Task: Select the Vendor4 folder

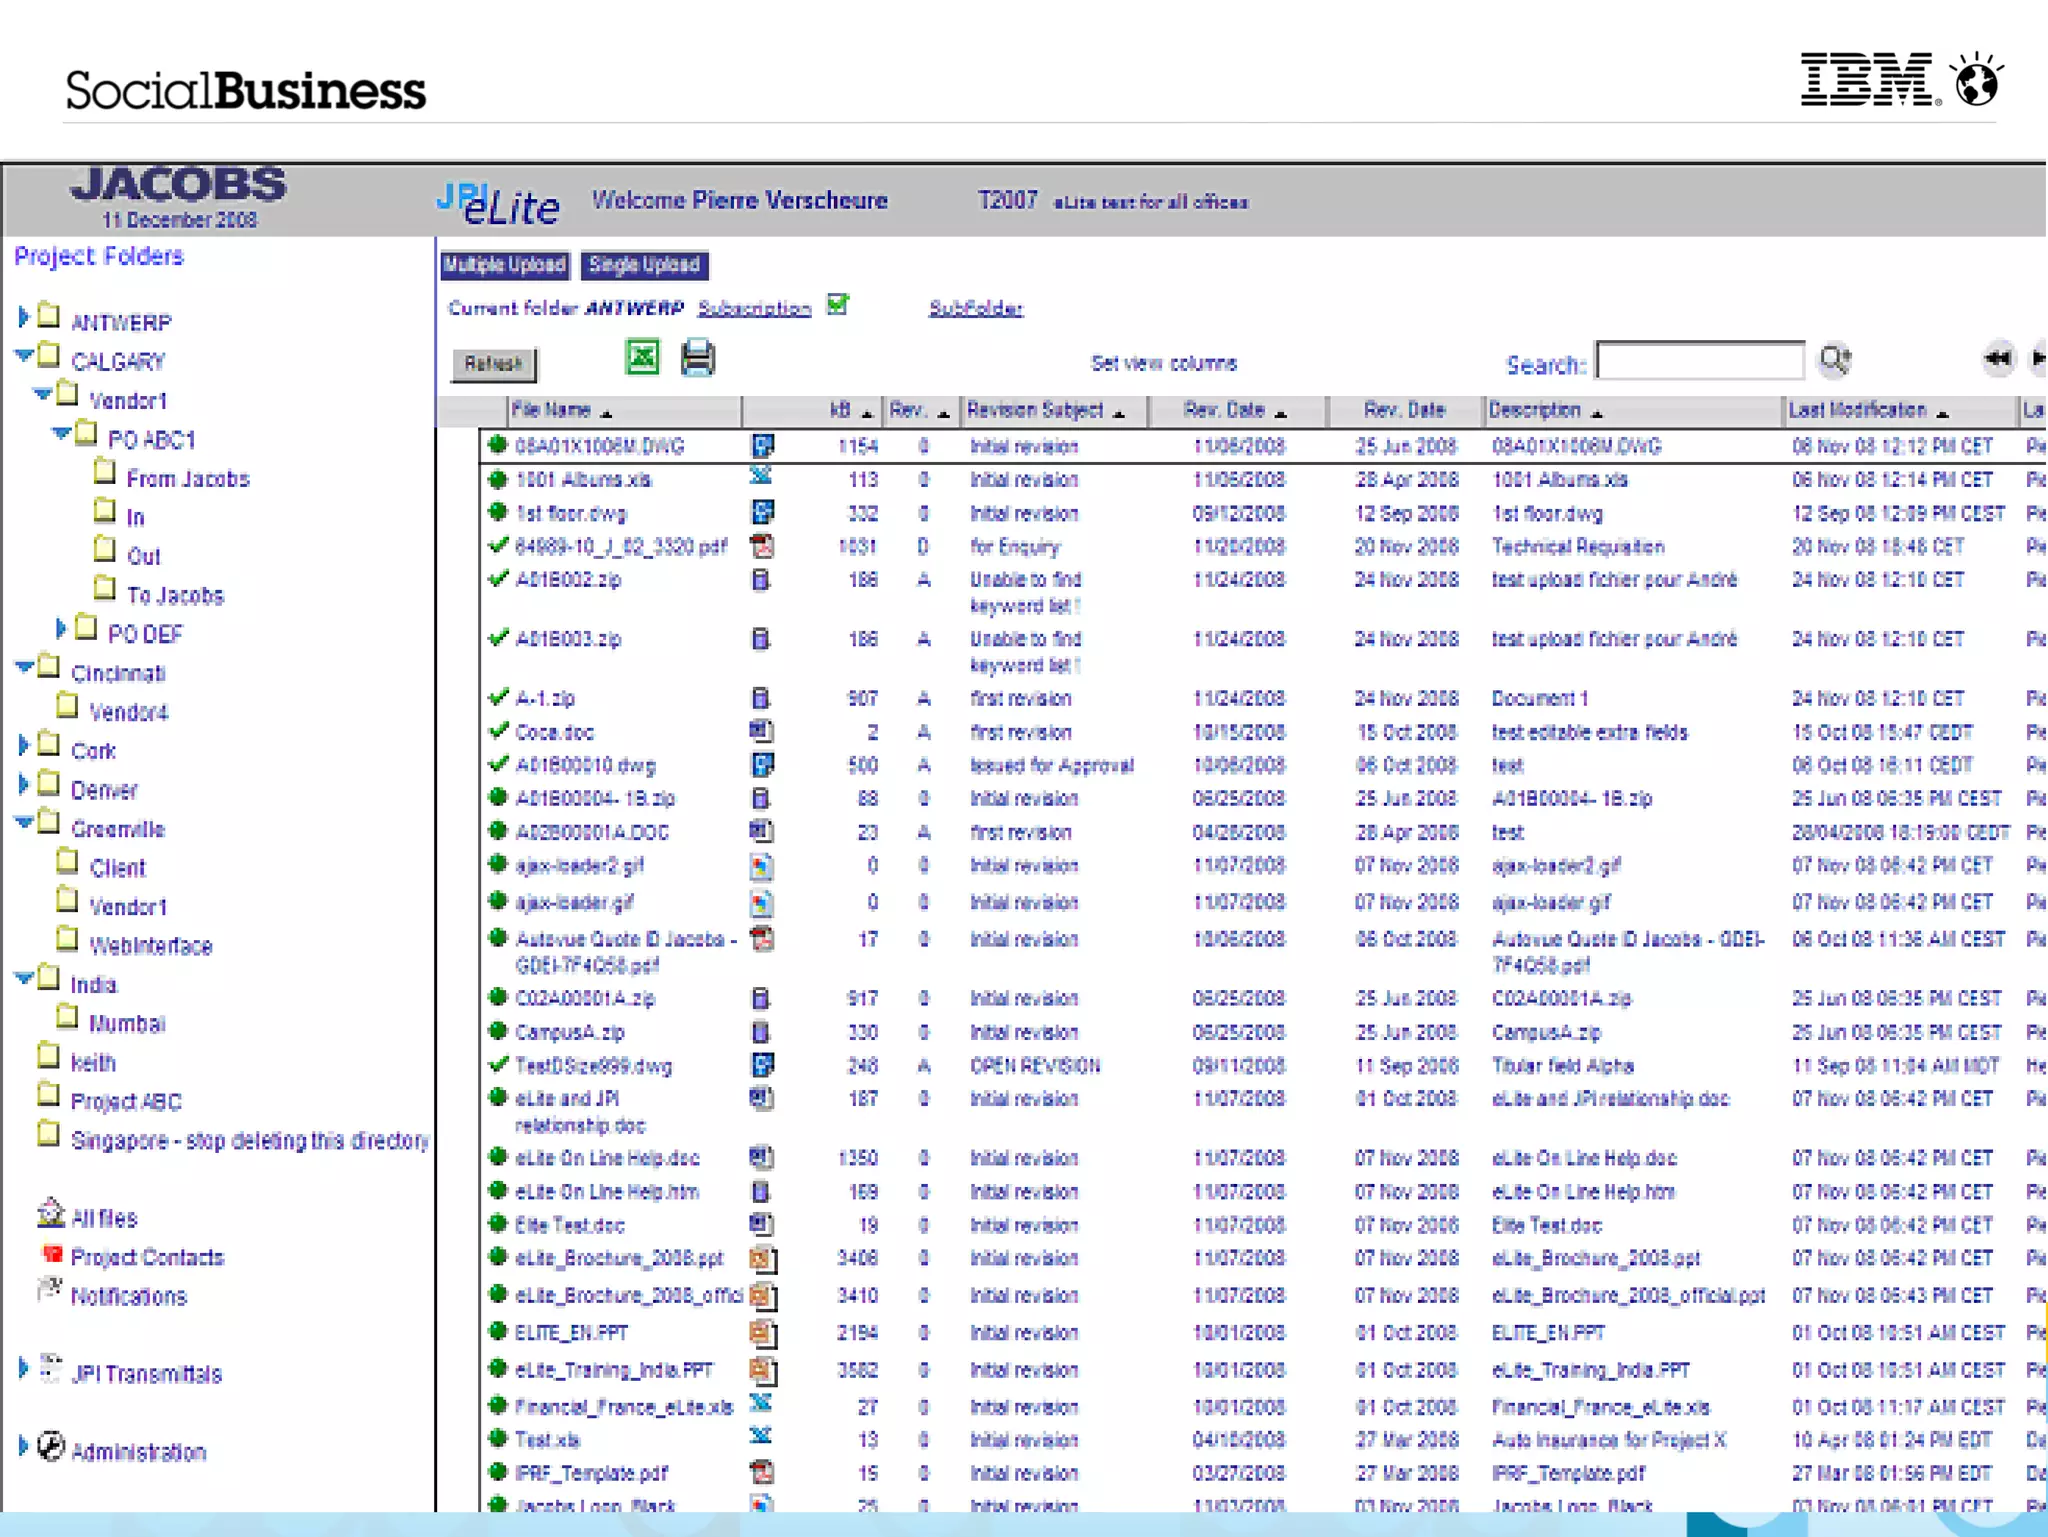Action: coord(128,712)
